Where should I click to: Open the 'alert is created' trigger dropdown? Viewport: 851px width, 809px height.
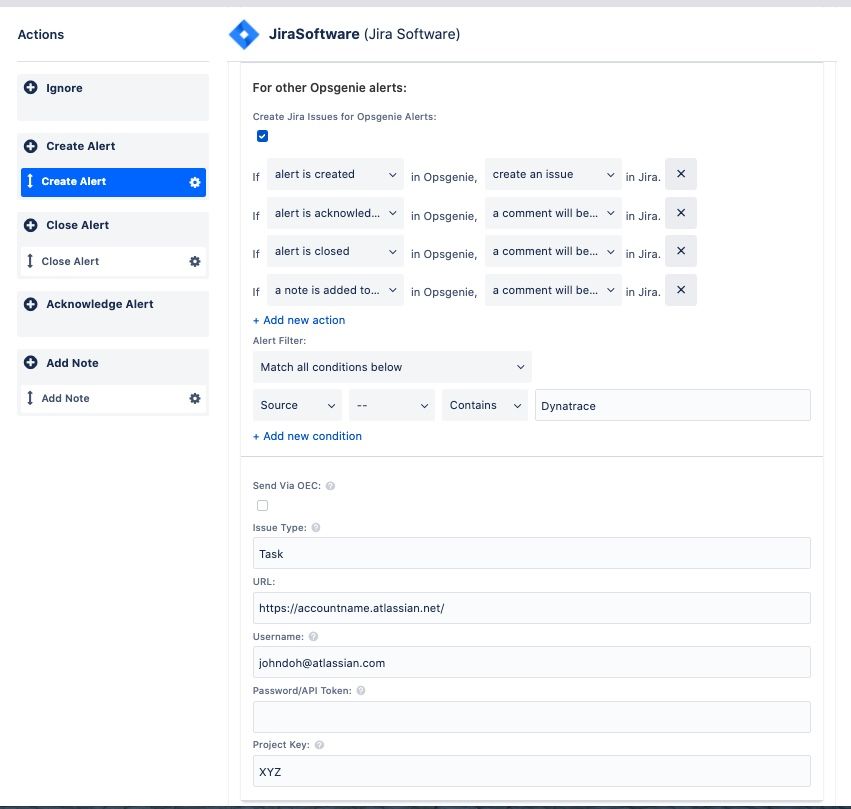(x=335, y=174)
